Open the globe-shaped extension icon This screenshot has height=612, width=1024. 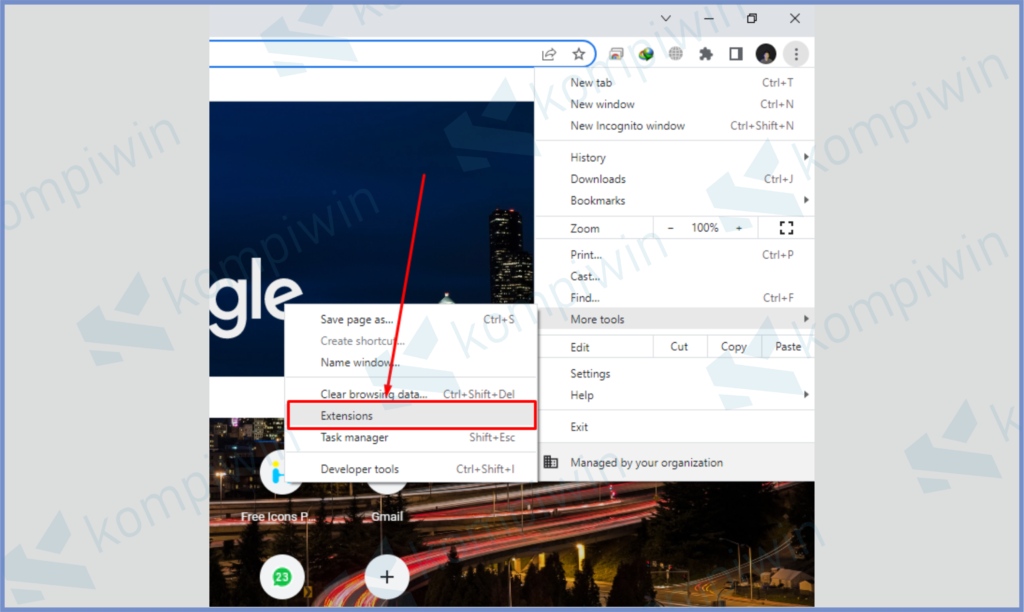click(x=675, y=53)
